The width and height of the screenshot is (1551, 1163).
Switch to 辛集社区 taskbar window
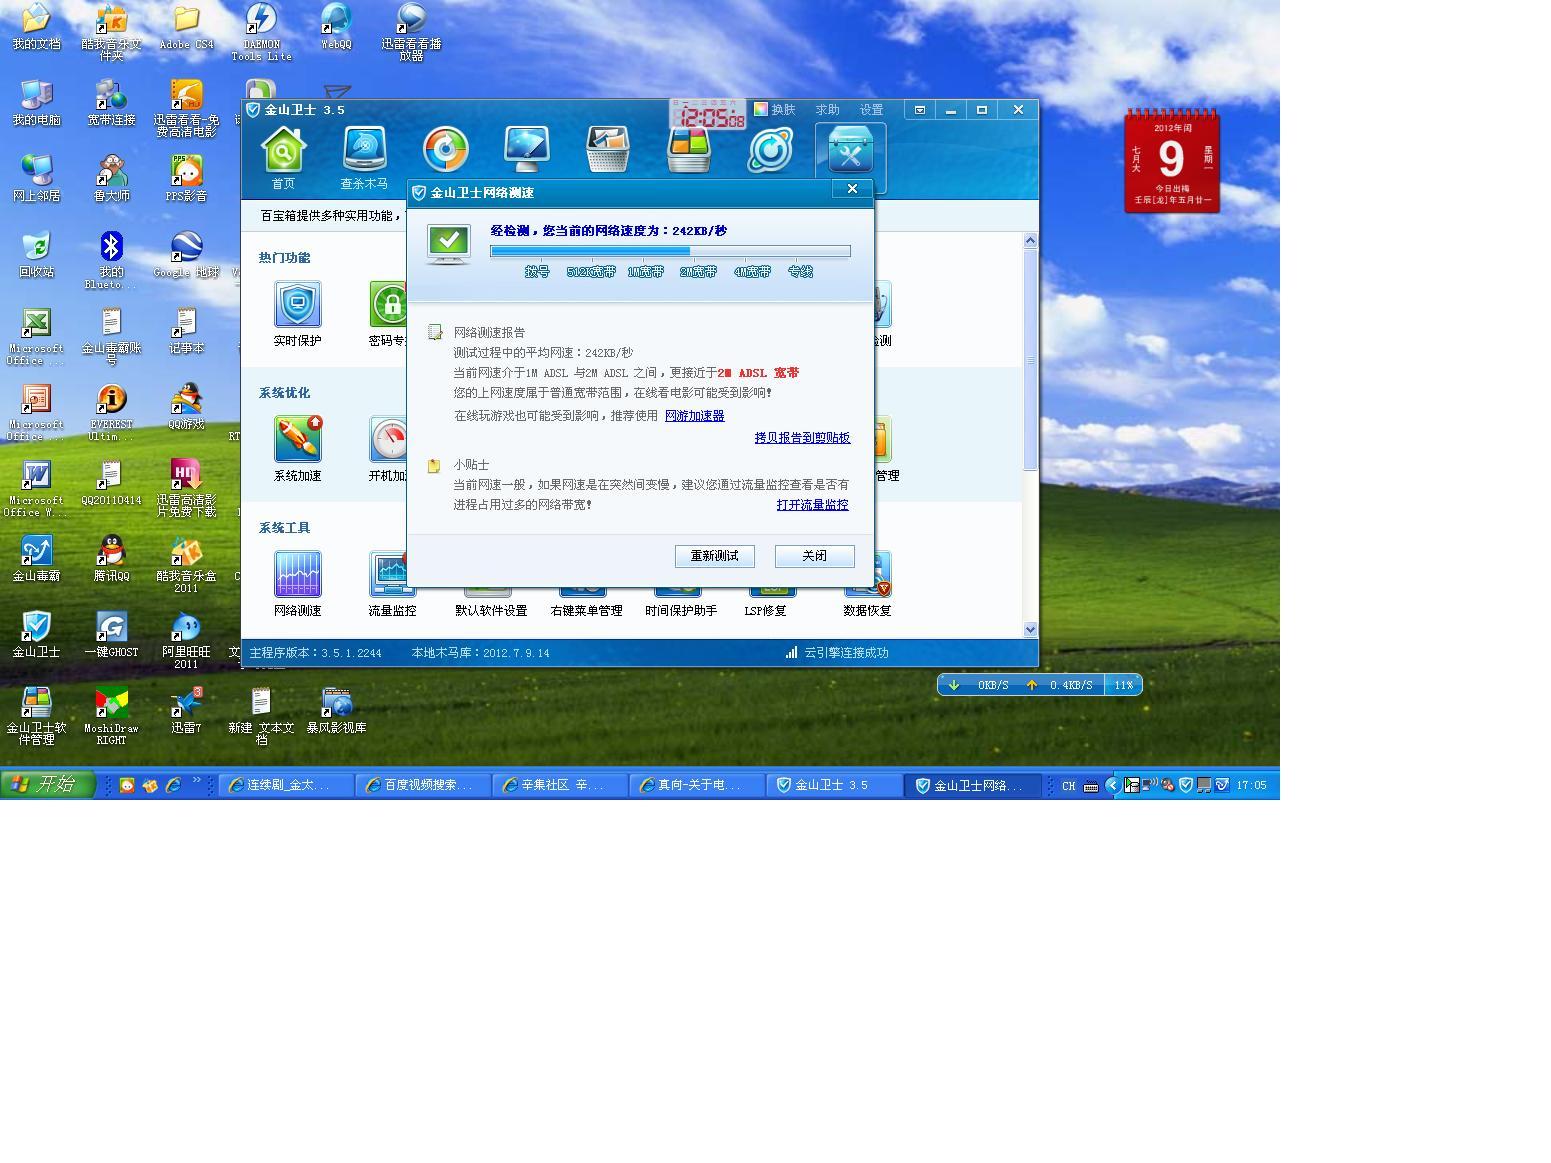[561, 786]
